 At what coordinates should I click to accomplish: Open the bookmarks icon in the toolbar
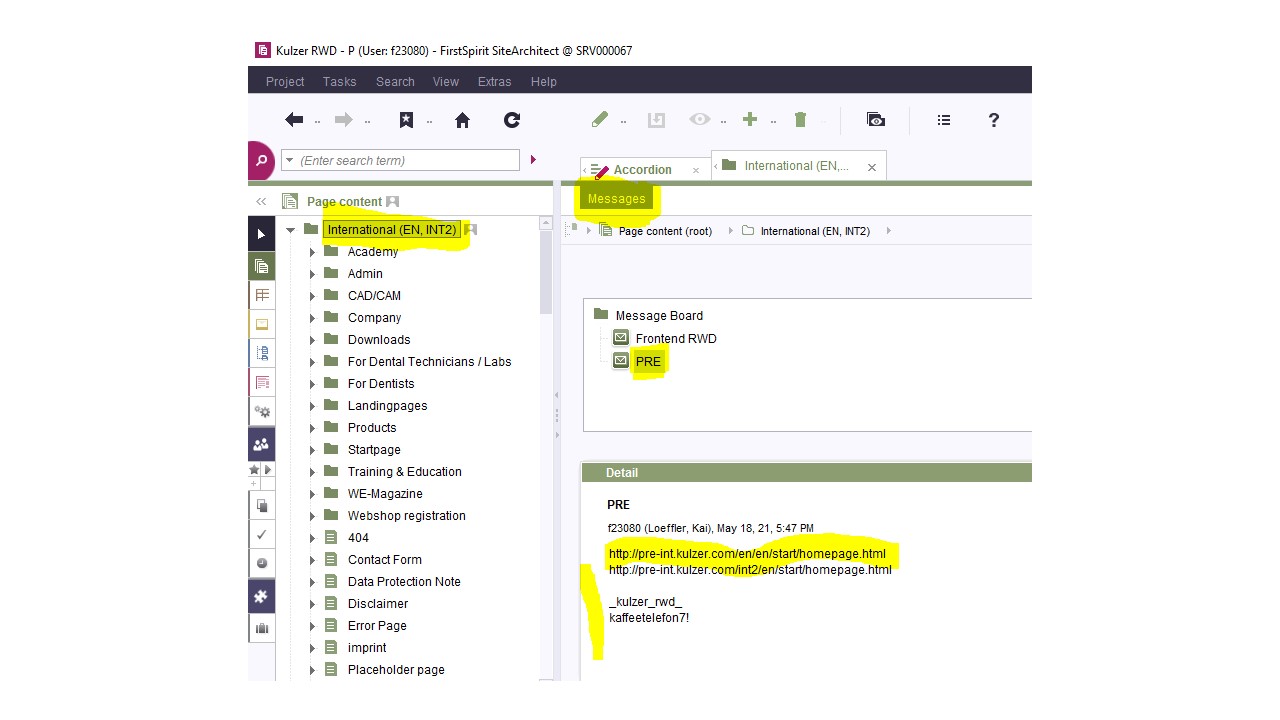point(406,120)
